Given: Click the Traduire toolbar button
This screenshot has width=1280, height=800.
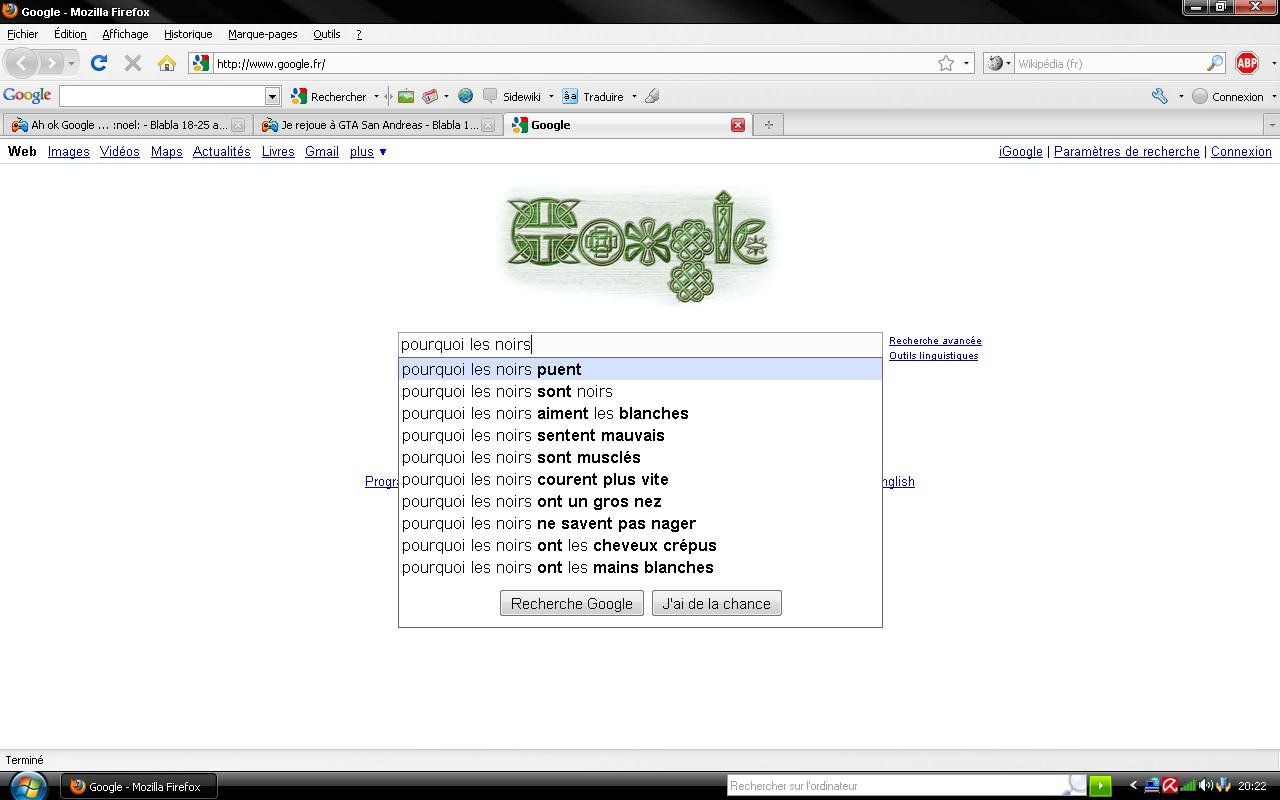Looking at the screenshot, I should 593,96.
